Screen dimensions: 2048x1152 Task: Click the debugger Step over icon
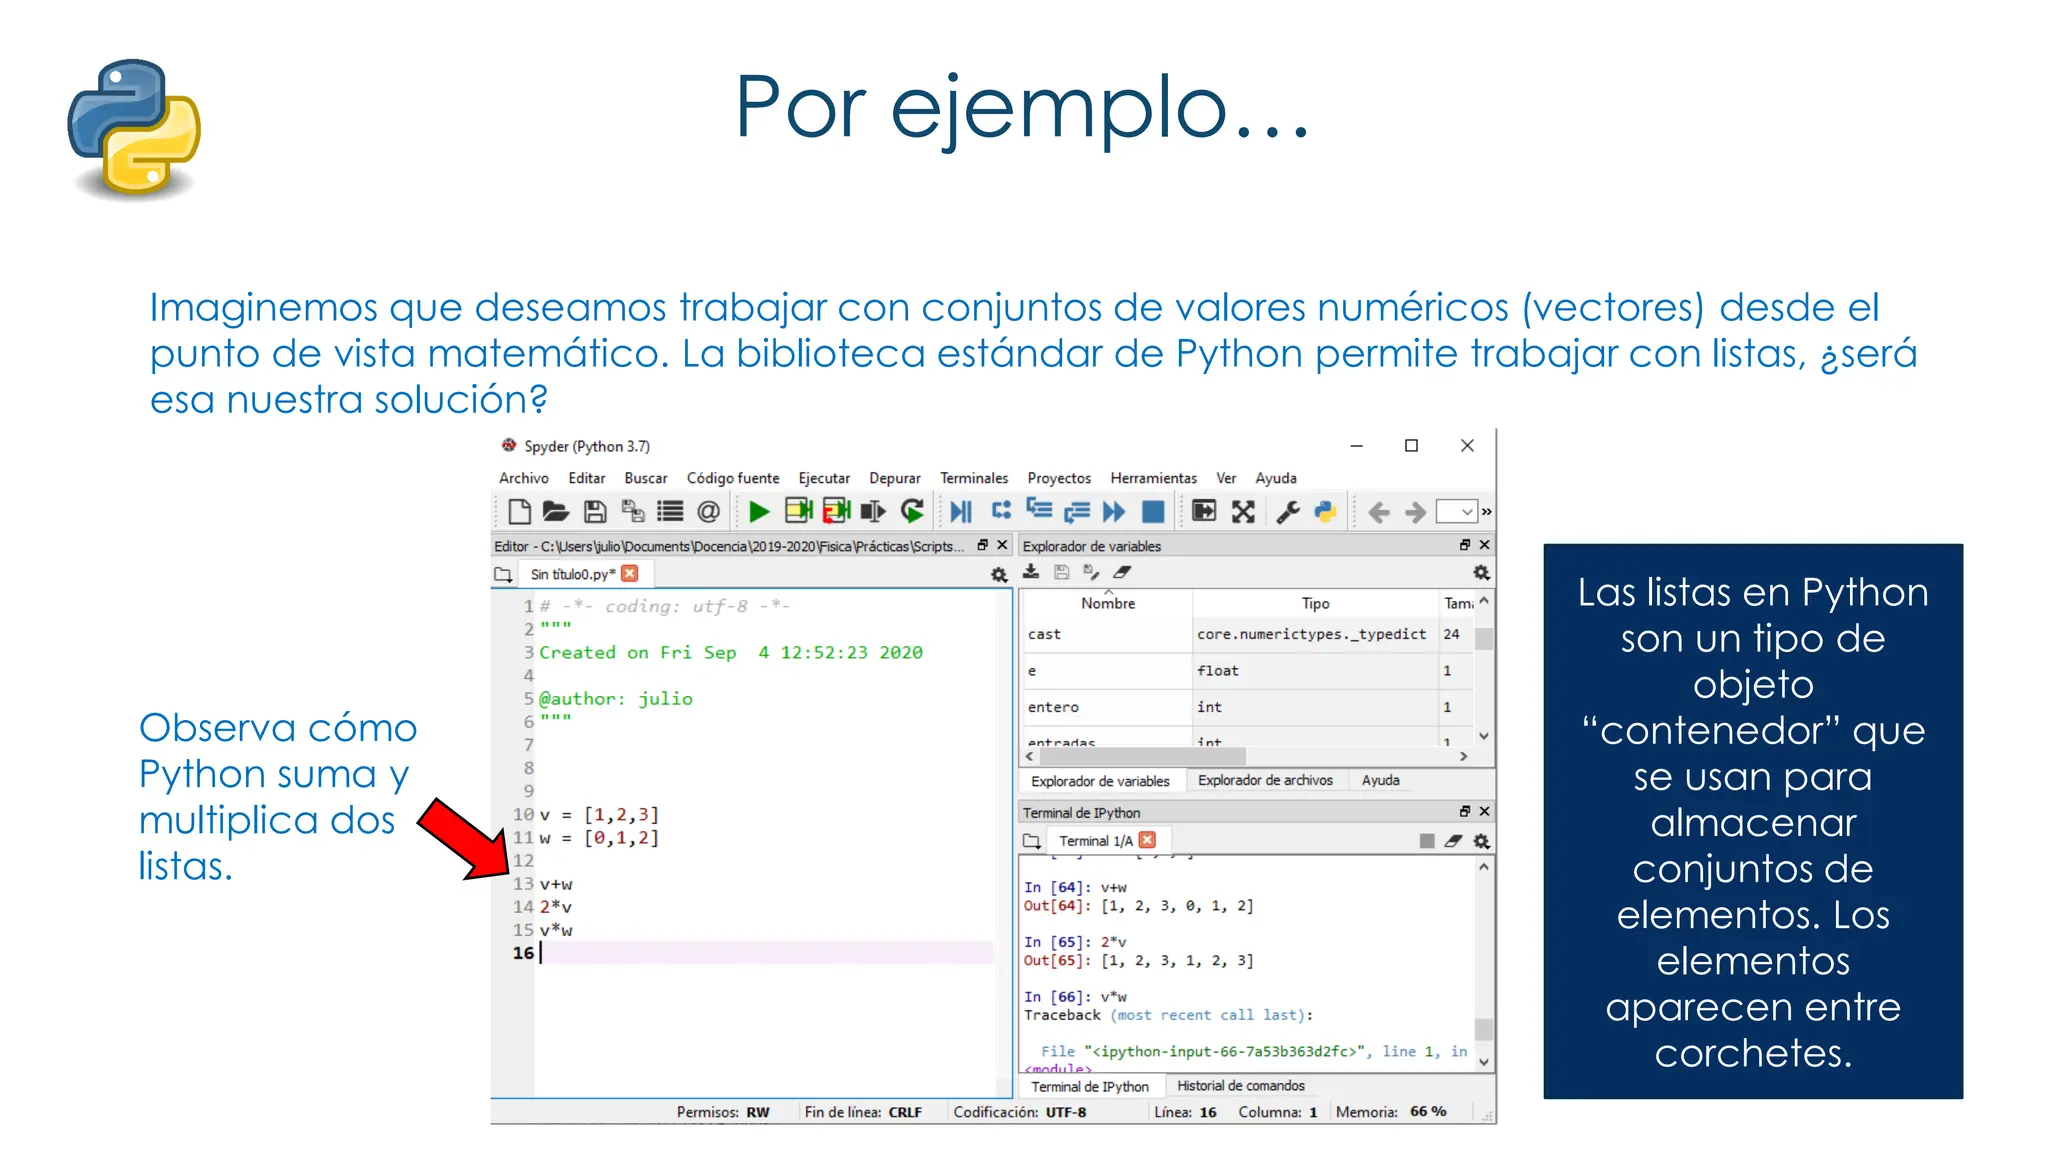[x=1001, y=510]
